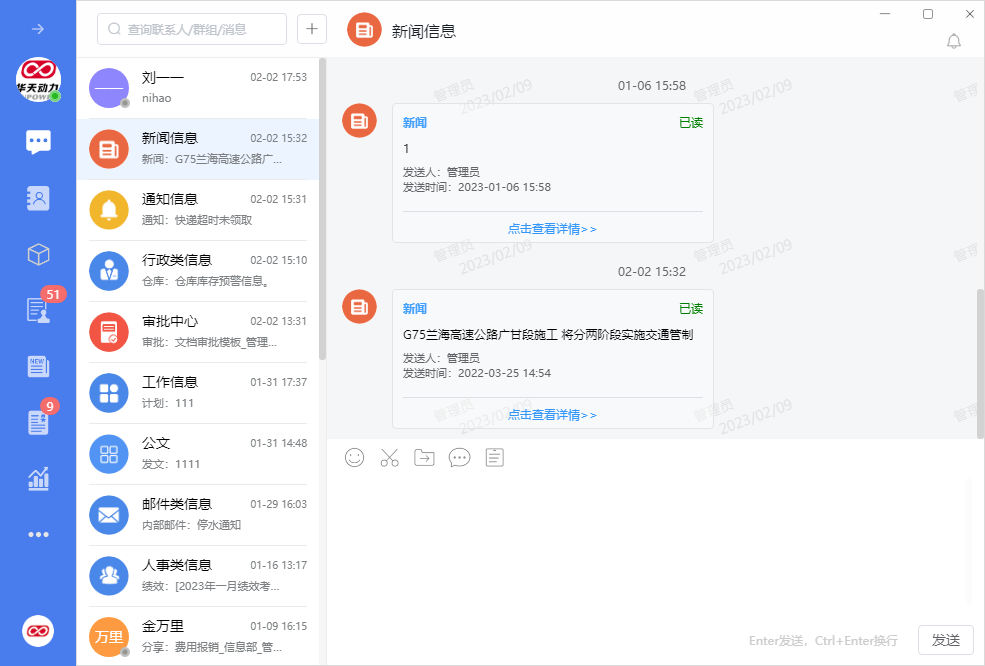Open chat history speech bubble icon
Viewport: 985px width, 666px height.
click(459, 457)
